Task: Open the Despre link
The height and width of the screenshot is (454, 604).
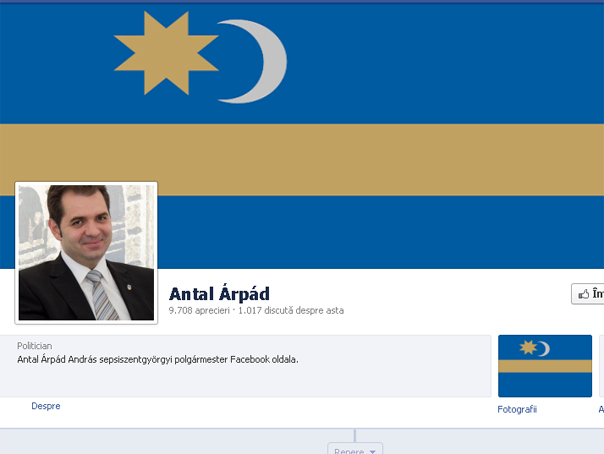Action: (46, 406)
